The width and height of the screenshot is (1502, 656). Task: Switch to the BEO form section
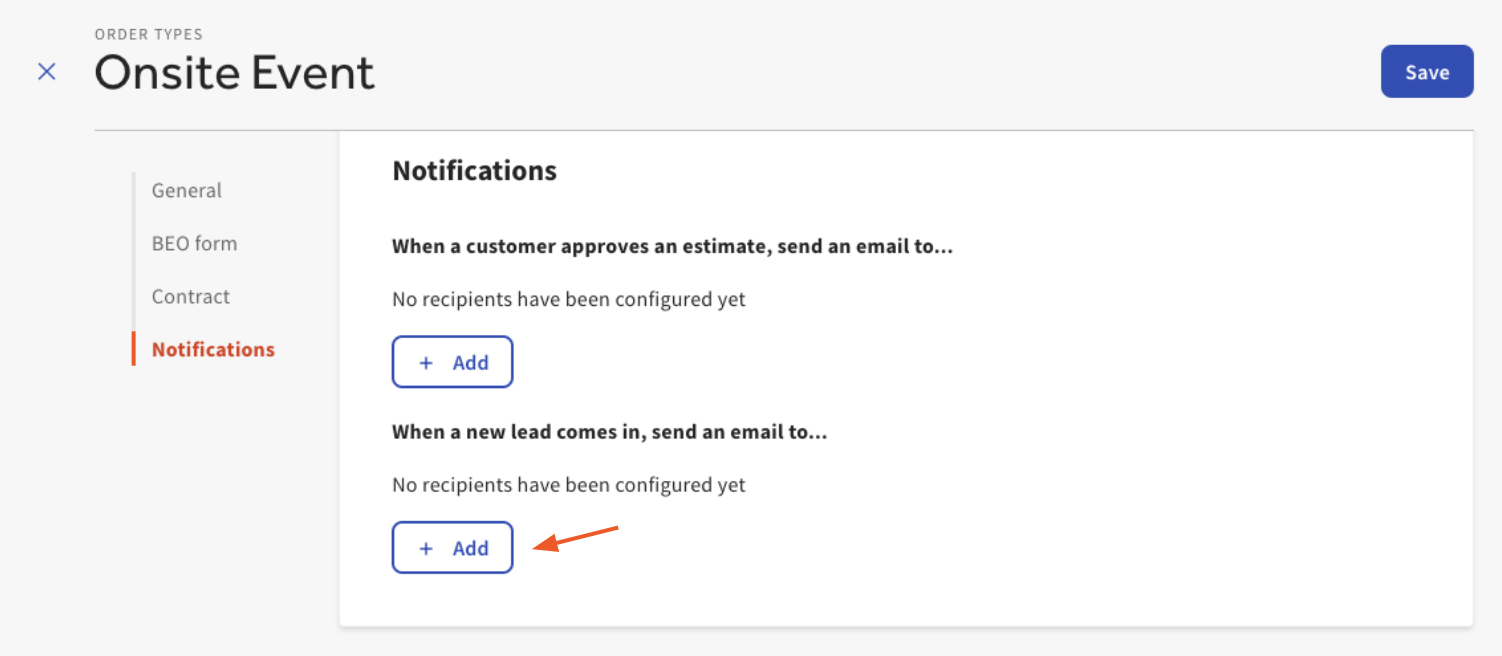194,243
